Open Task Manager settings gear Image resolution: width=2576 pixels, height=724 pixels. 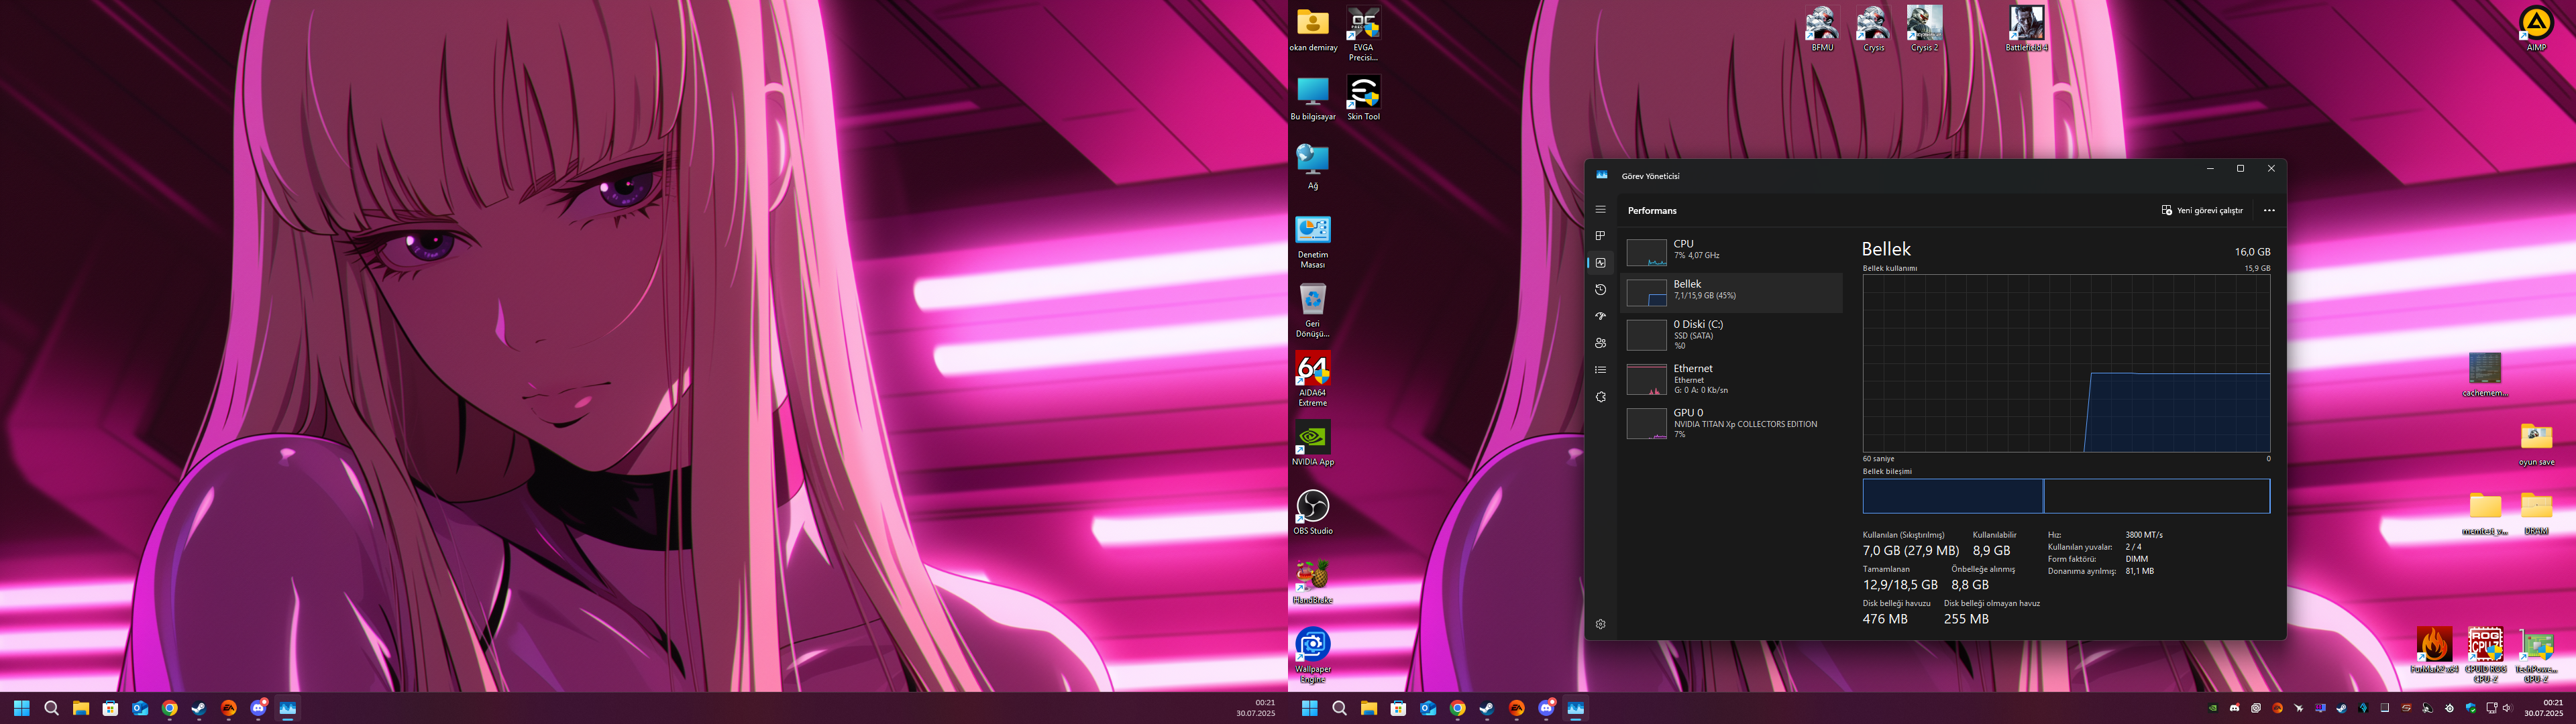(x=1600, y=624)
